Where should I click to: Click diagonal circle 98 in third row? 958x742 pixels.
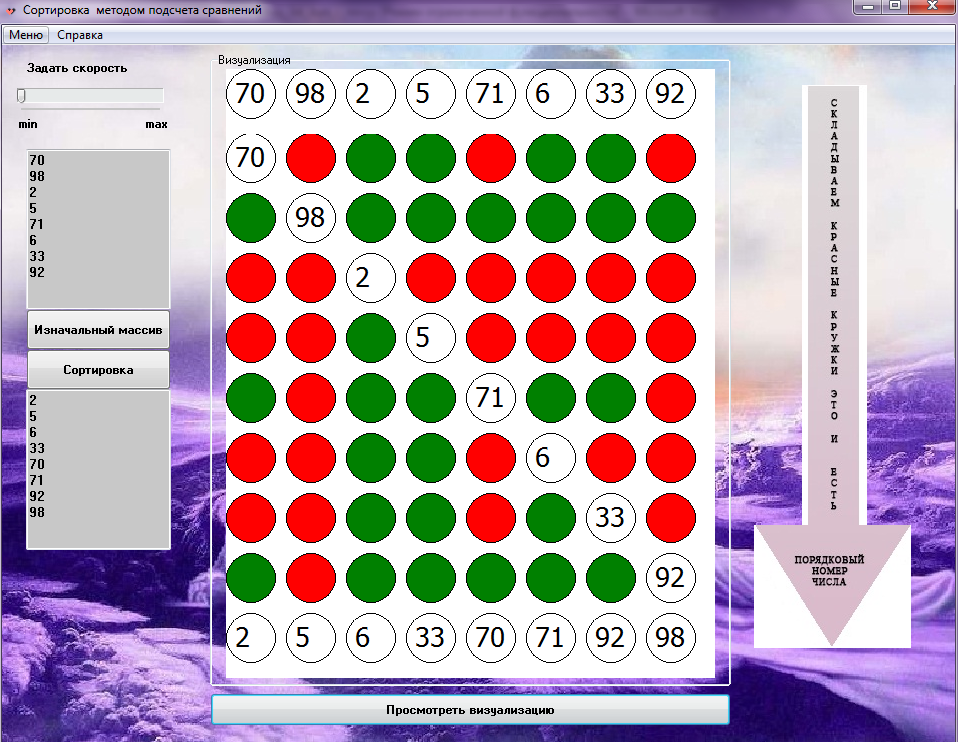coord(310,218)
